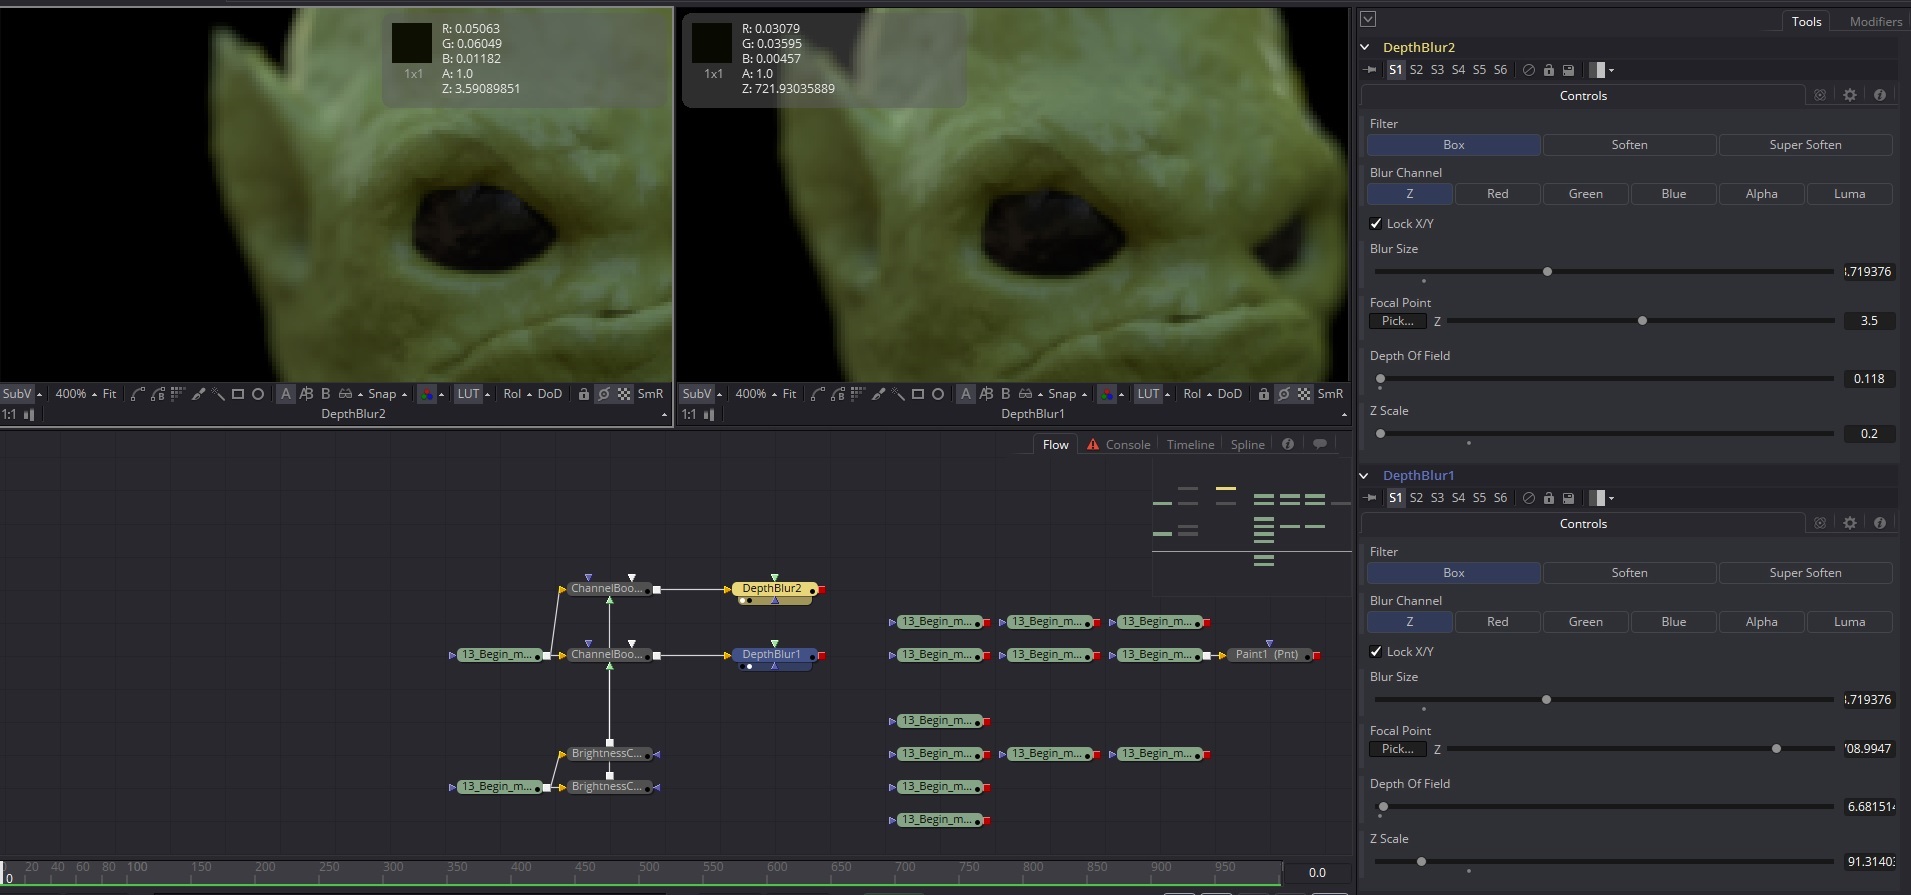Toggle A/B split view in DepthBlur2 viewer
Image resolution: width=1911 pixels, height=895 pixels.
pos(306,394)
